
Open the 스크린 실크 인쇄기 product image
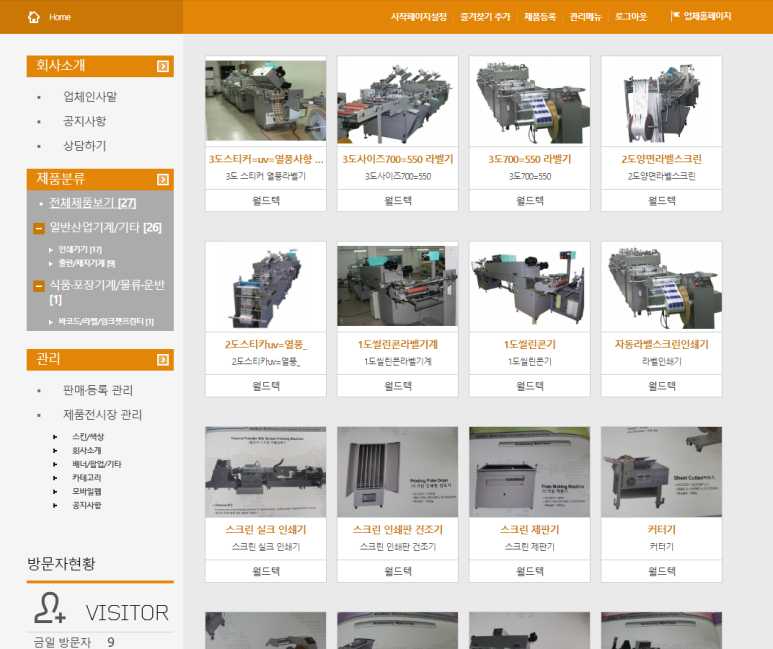266,472
